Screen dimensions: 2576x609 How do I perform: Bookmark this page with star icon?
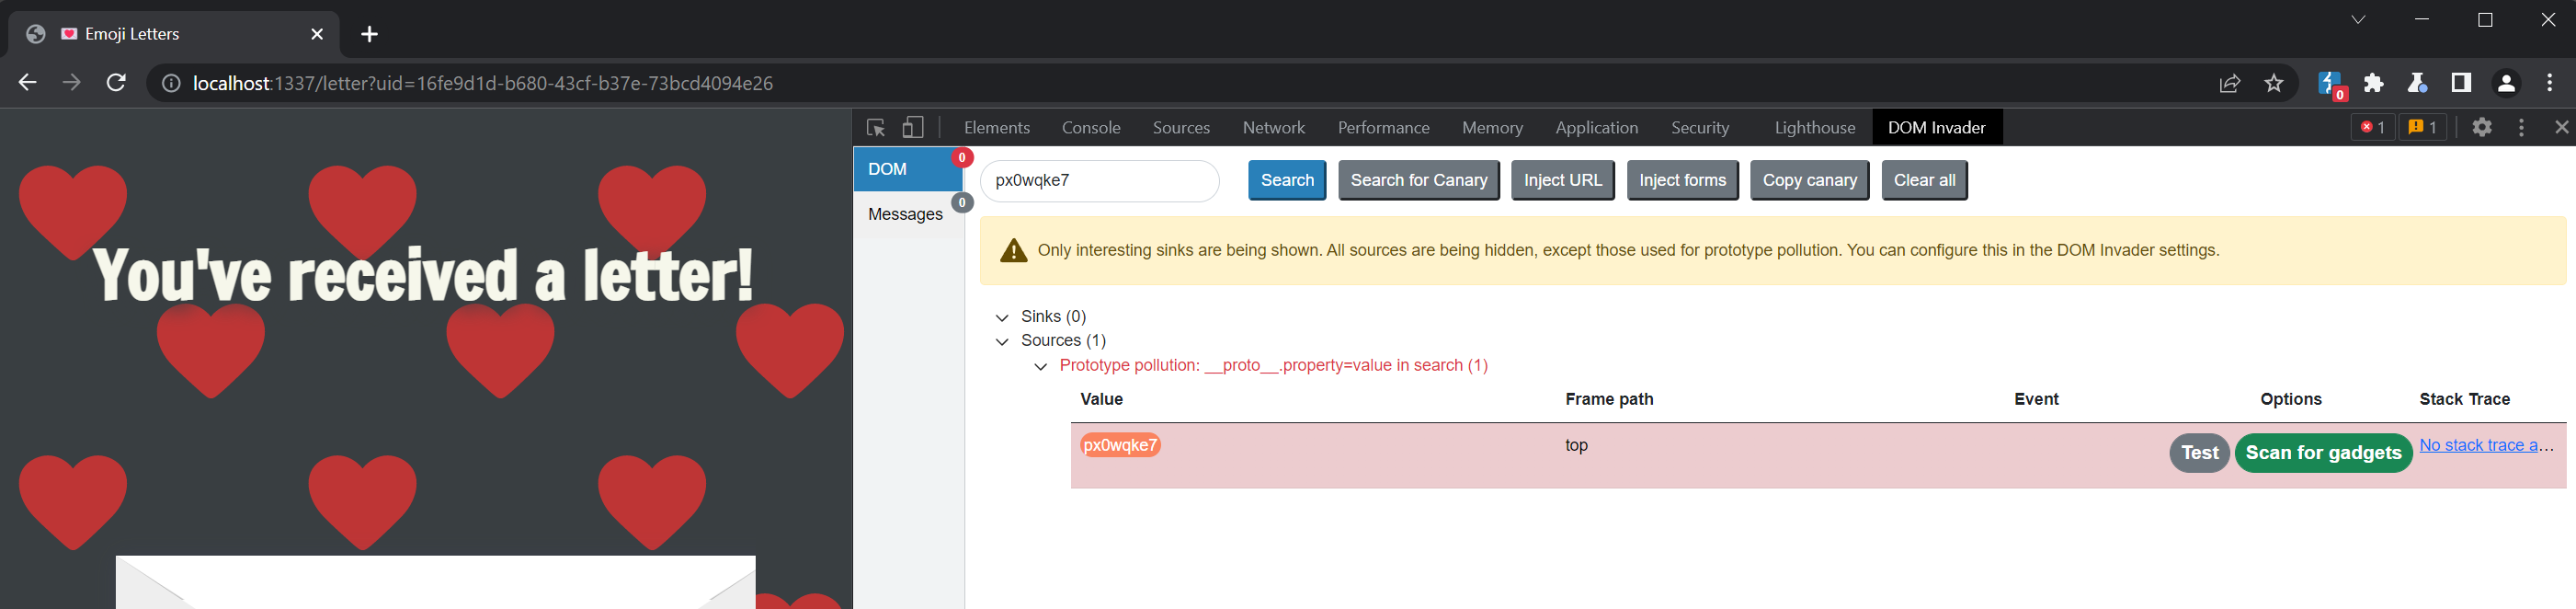[2273, 83]
